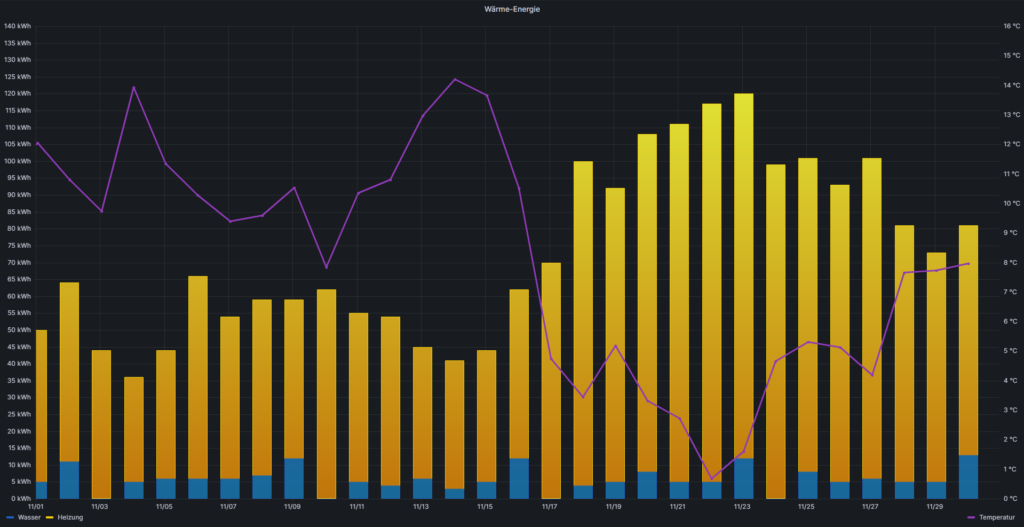Screen dimensions: 1024x527
Task: Click the temperature line peak near 11/14
Action: [455, 79]
